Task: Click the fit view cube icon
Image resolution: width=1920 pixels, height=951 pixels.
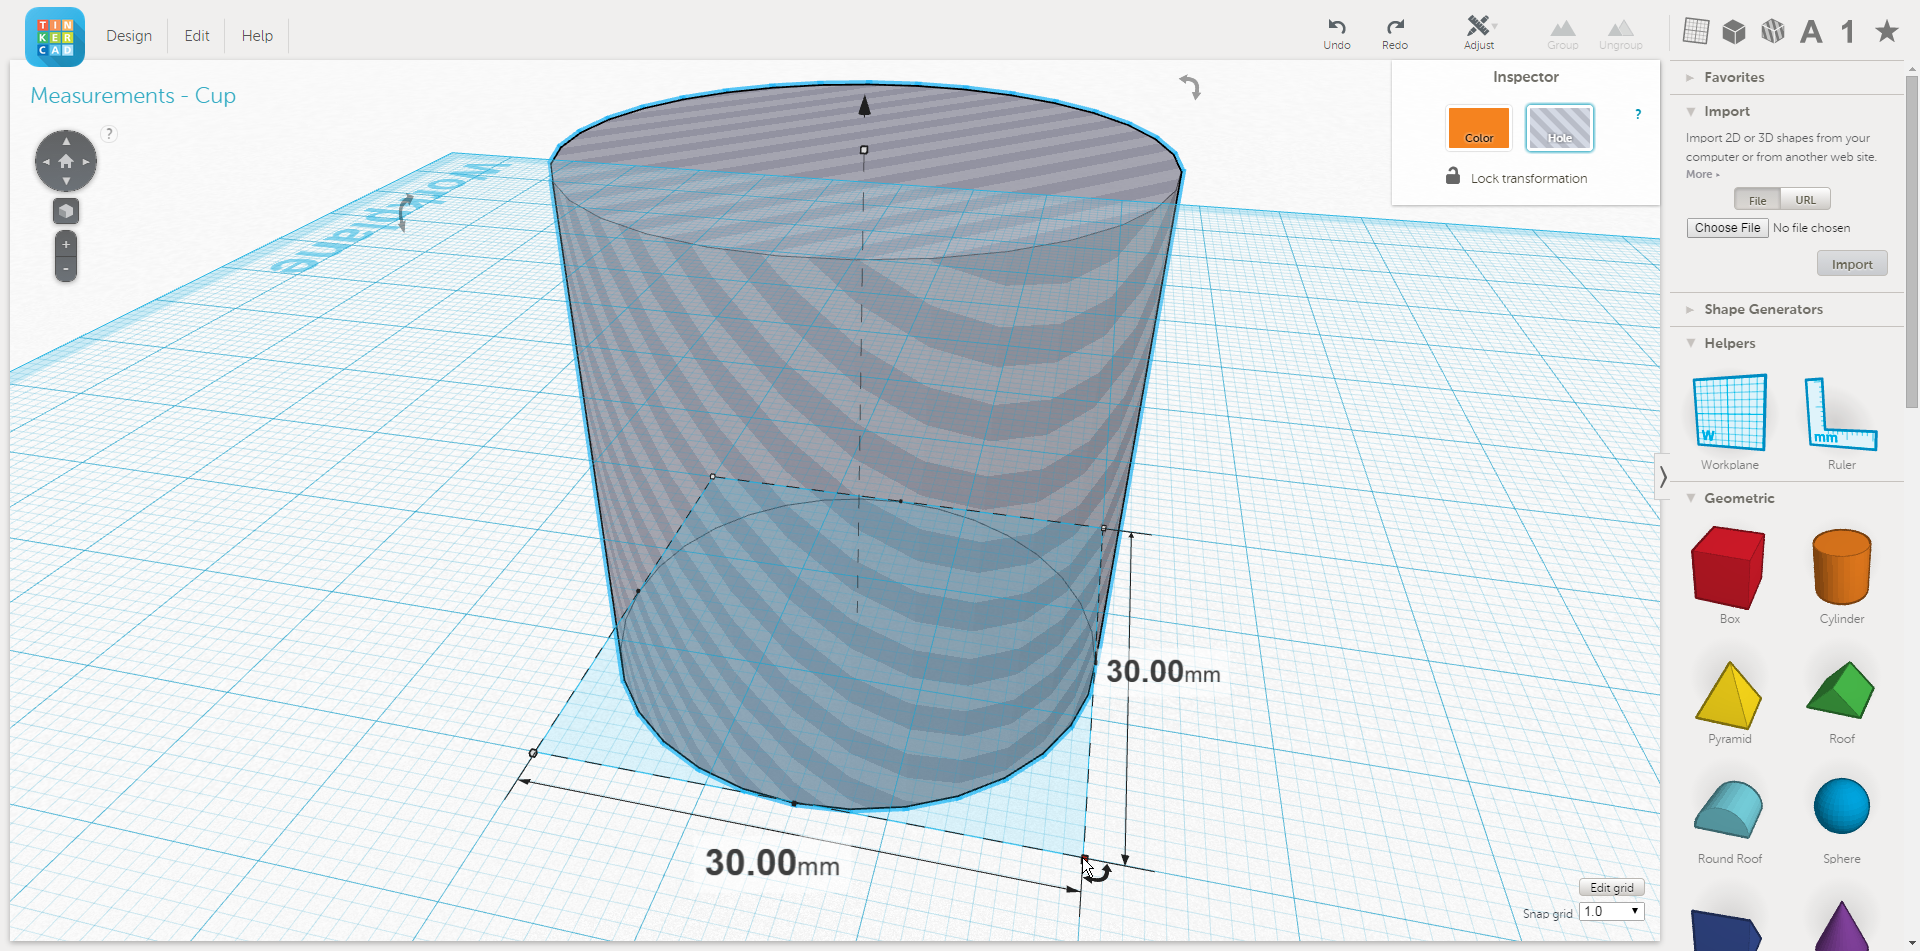Action: pos(66,211)
